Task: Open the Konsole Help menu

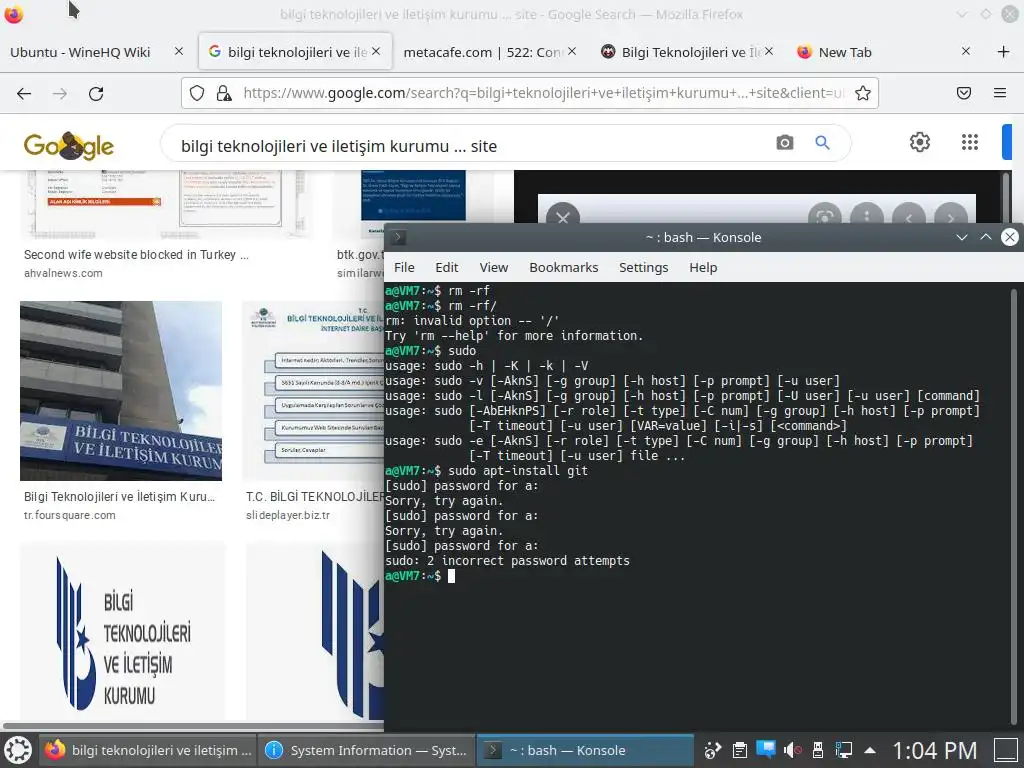Action: coord(703,267)
